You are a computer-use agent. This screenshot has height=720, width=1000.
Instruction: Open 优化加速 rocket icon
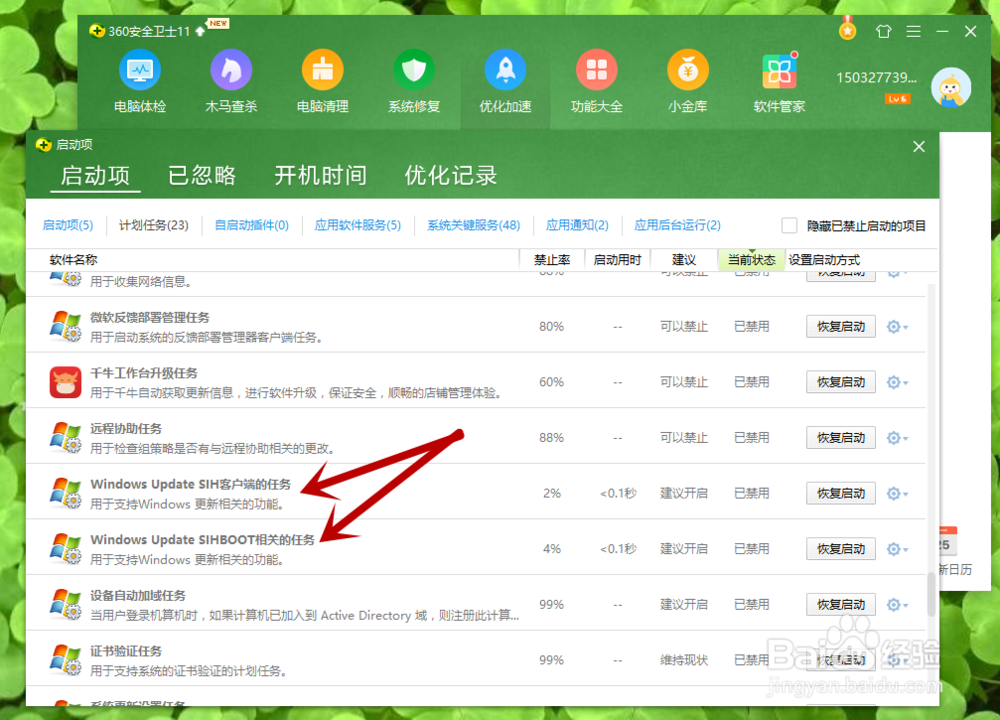(505, 70)
